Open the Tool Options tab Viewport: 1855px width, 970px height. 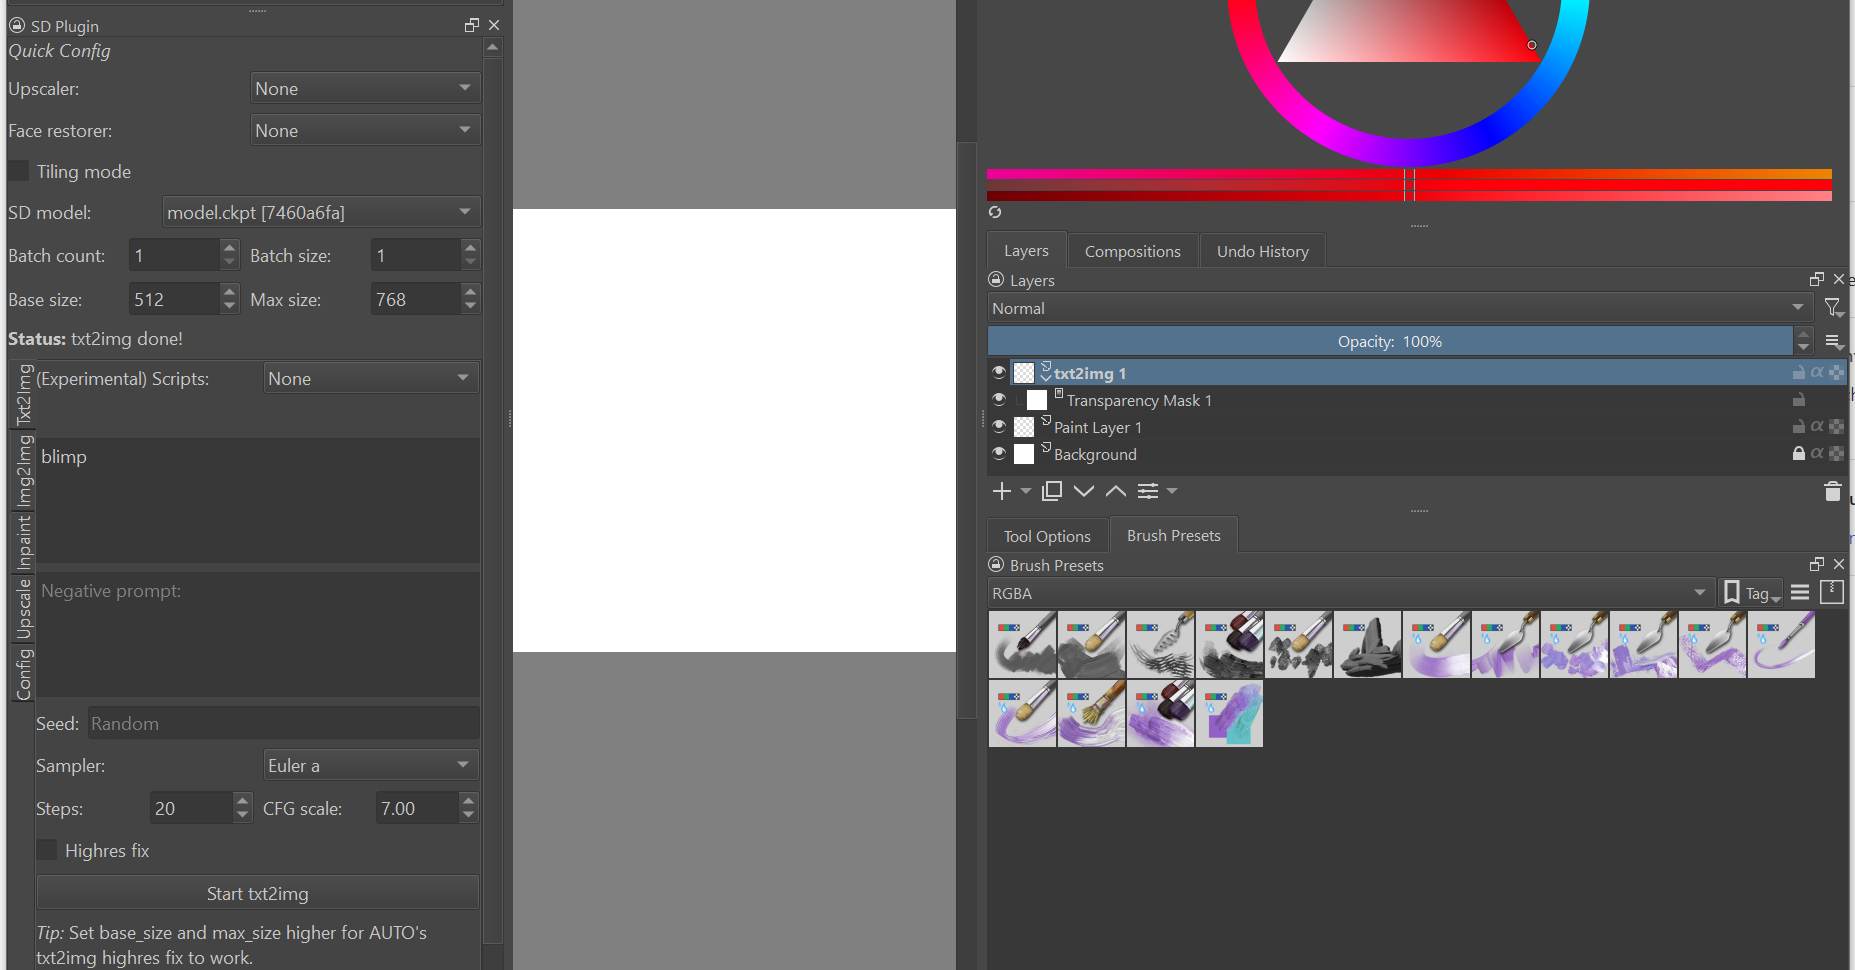(x=1046, y=535)
